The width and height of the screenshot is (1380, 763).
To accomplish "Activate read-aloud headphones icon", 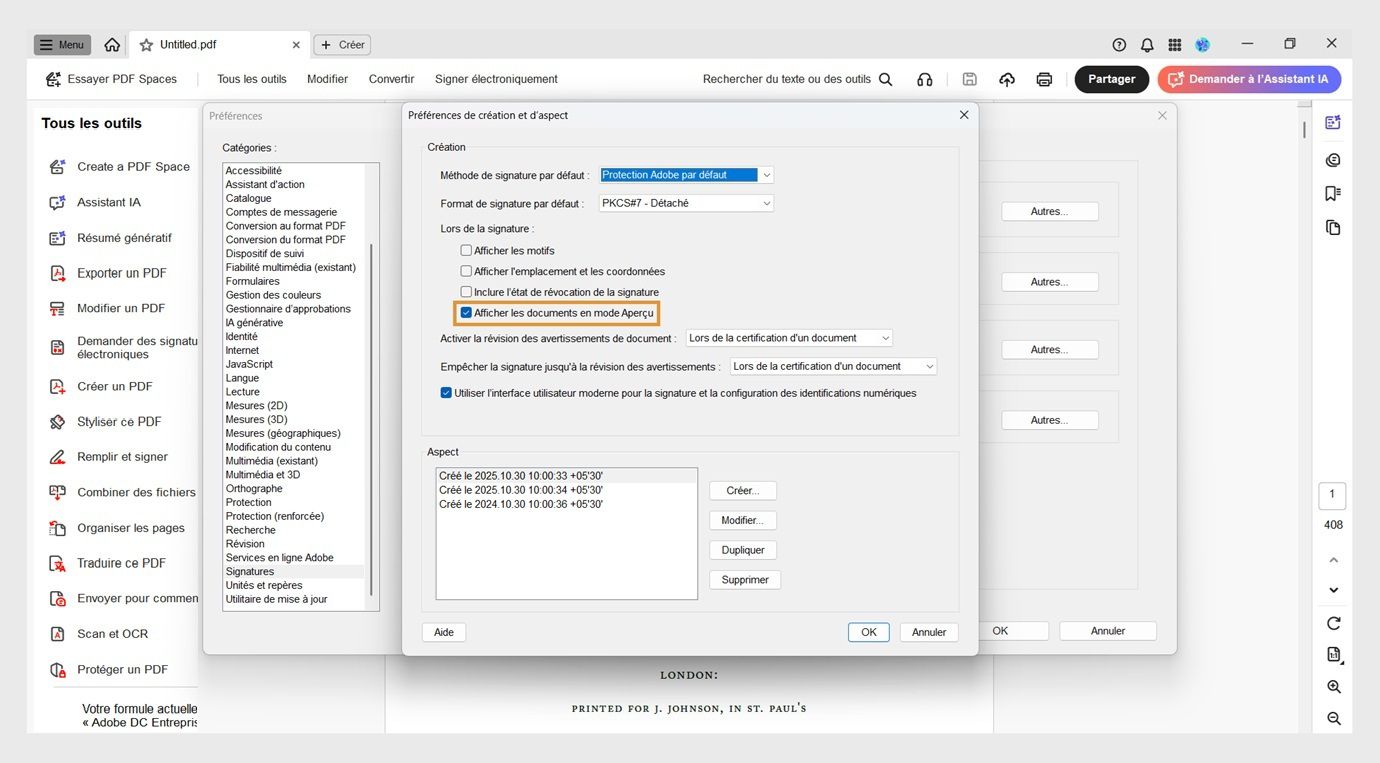I will pos(924,79).
